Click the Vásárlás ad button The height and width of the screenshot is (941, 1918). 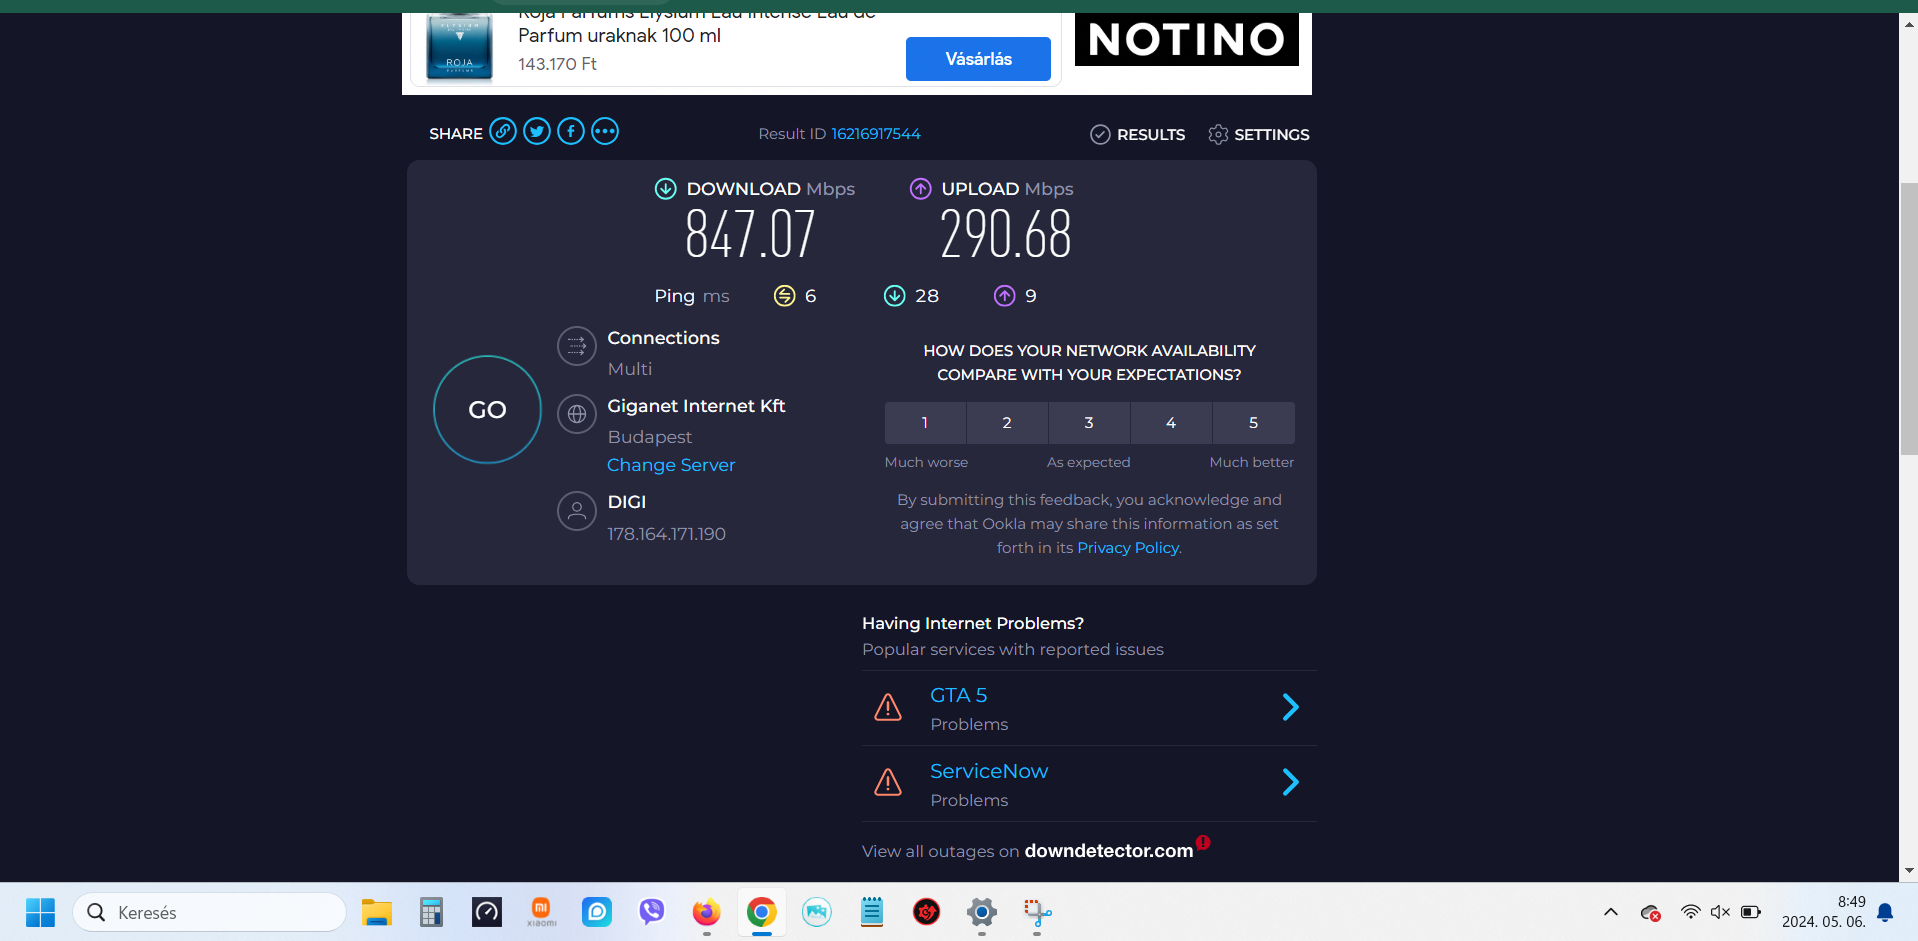point(978,59)
